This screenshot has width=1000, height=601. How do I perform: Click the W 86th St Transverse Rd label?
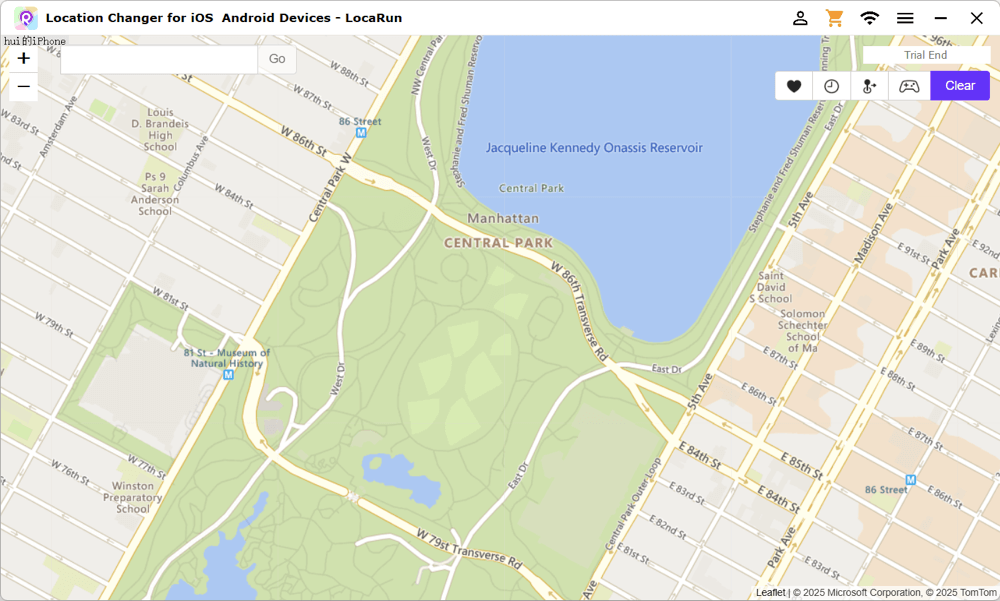579,311
